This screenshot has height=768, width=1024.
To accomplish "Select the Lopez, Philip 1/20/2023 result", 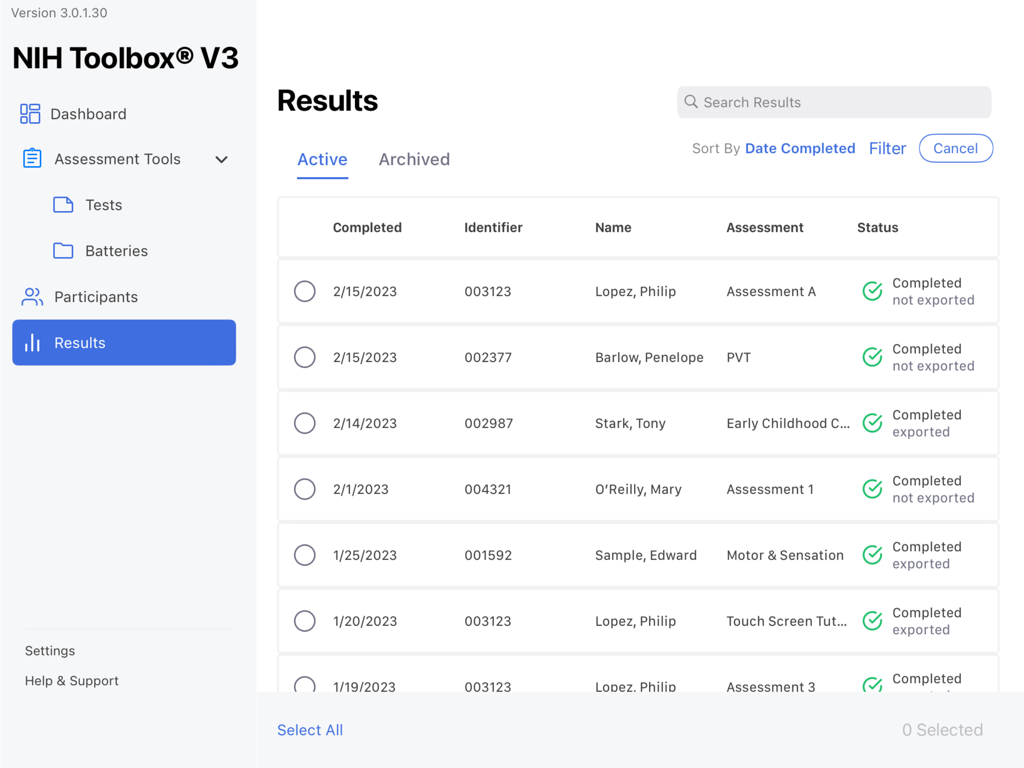I will click(x=304, y=621).
